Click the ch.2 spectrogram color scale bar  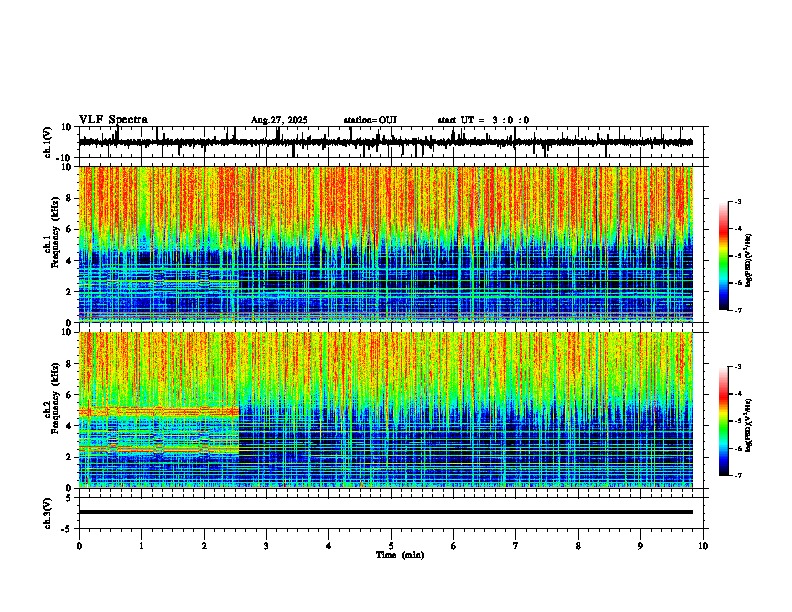(x=723, y=421)
